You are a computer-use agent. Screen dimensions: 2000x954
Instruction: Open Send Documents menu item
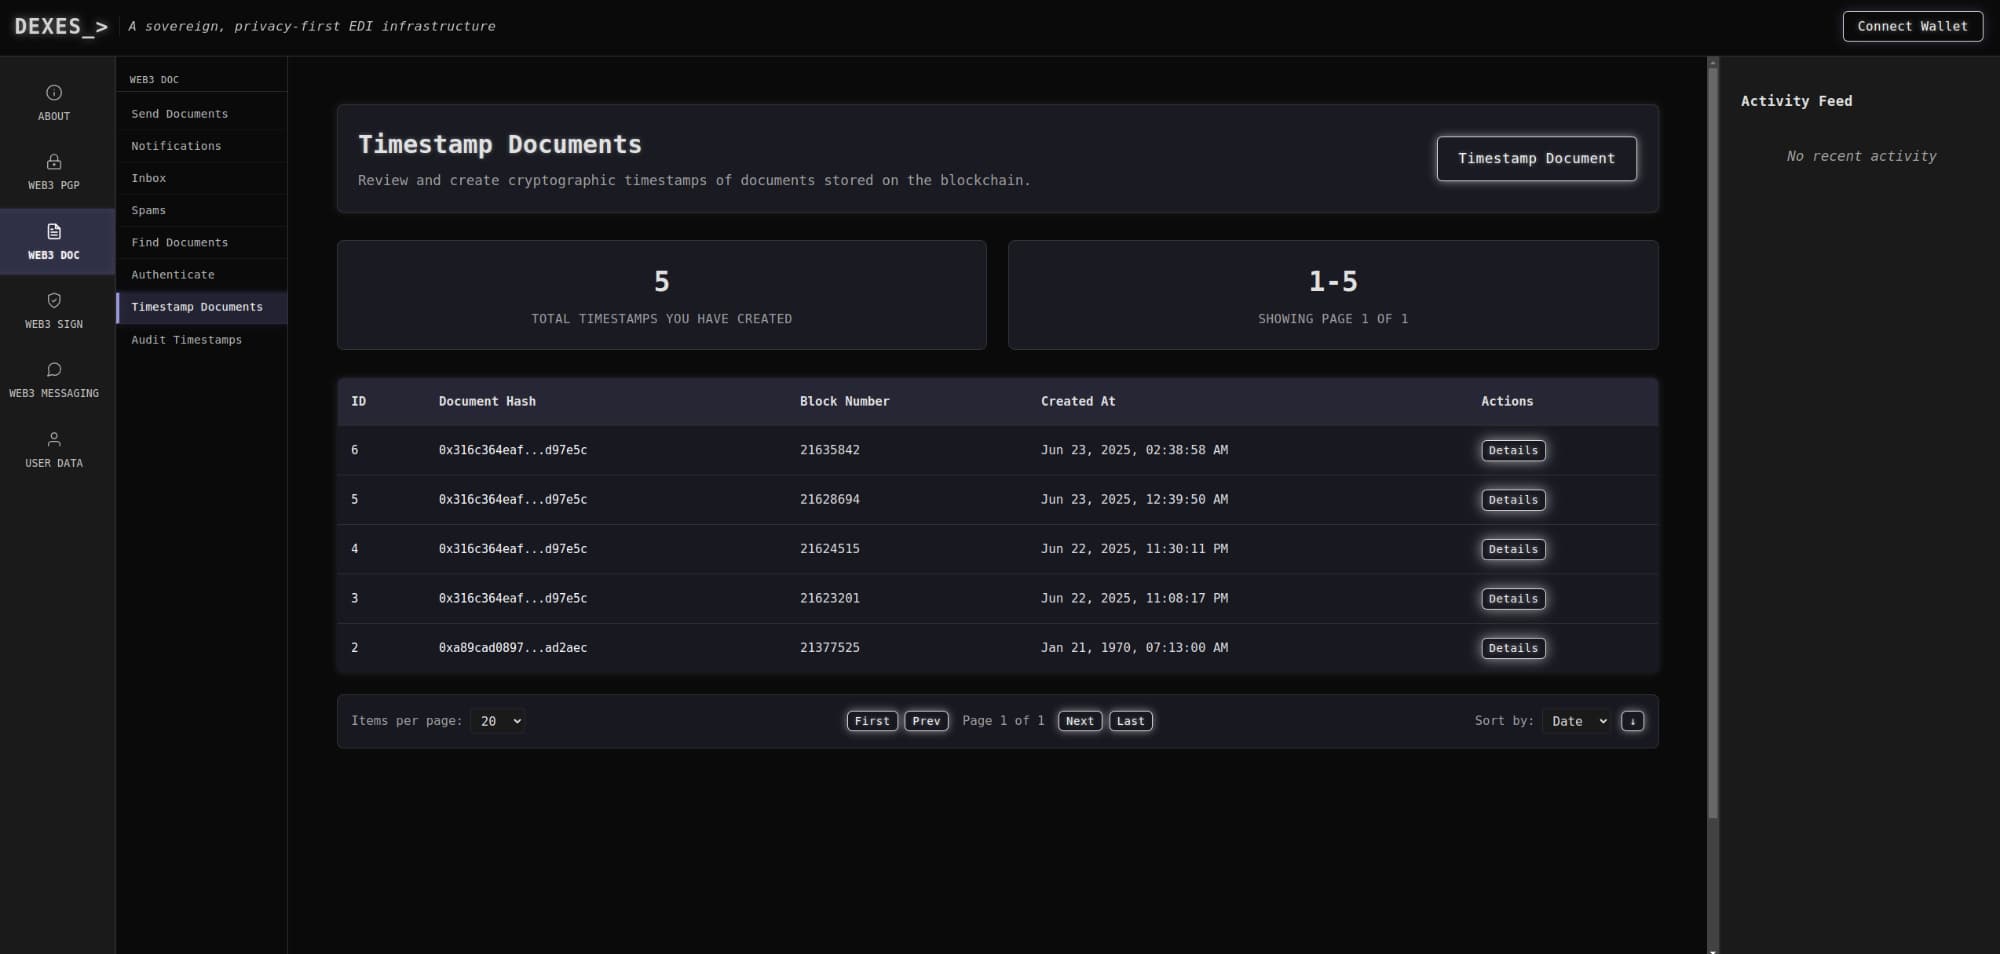(x=180, y=114)
